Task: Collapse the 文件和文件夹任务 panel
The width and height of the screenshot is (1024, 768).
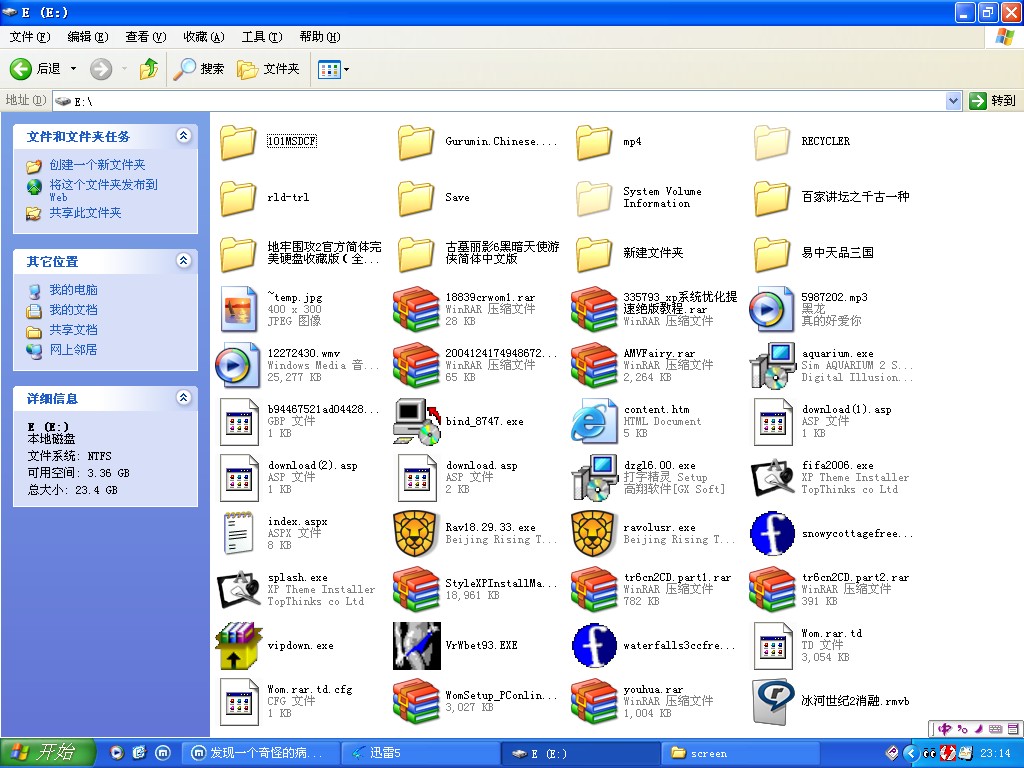Action: pyautogui.click(x=183, y=136)
